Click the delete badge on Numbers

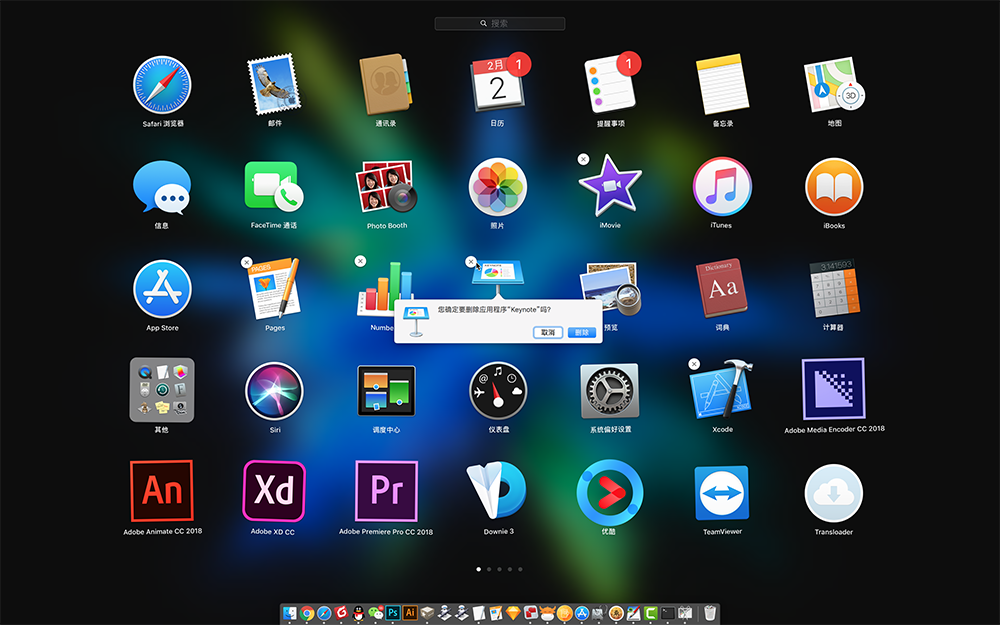[x=360, y=261]
